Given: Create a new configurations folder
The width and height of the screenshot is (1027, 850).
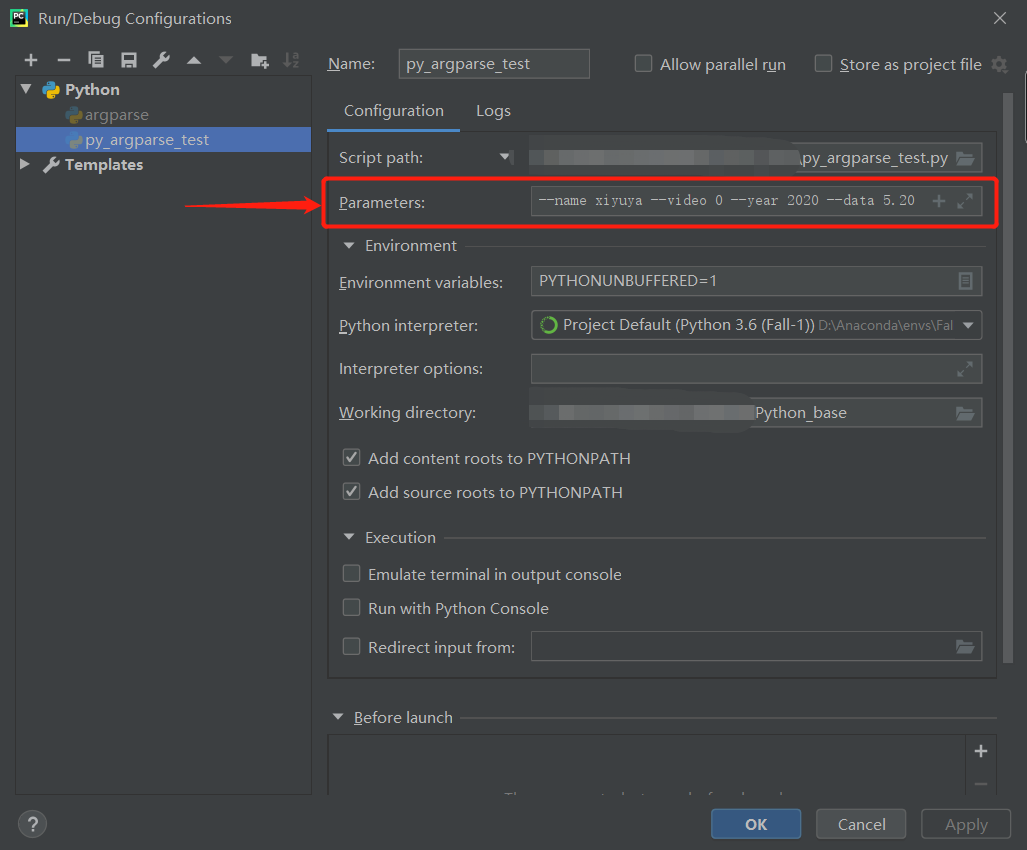Looking at the screenshot, I should click(259, 61).
